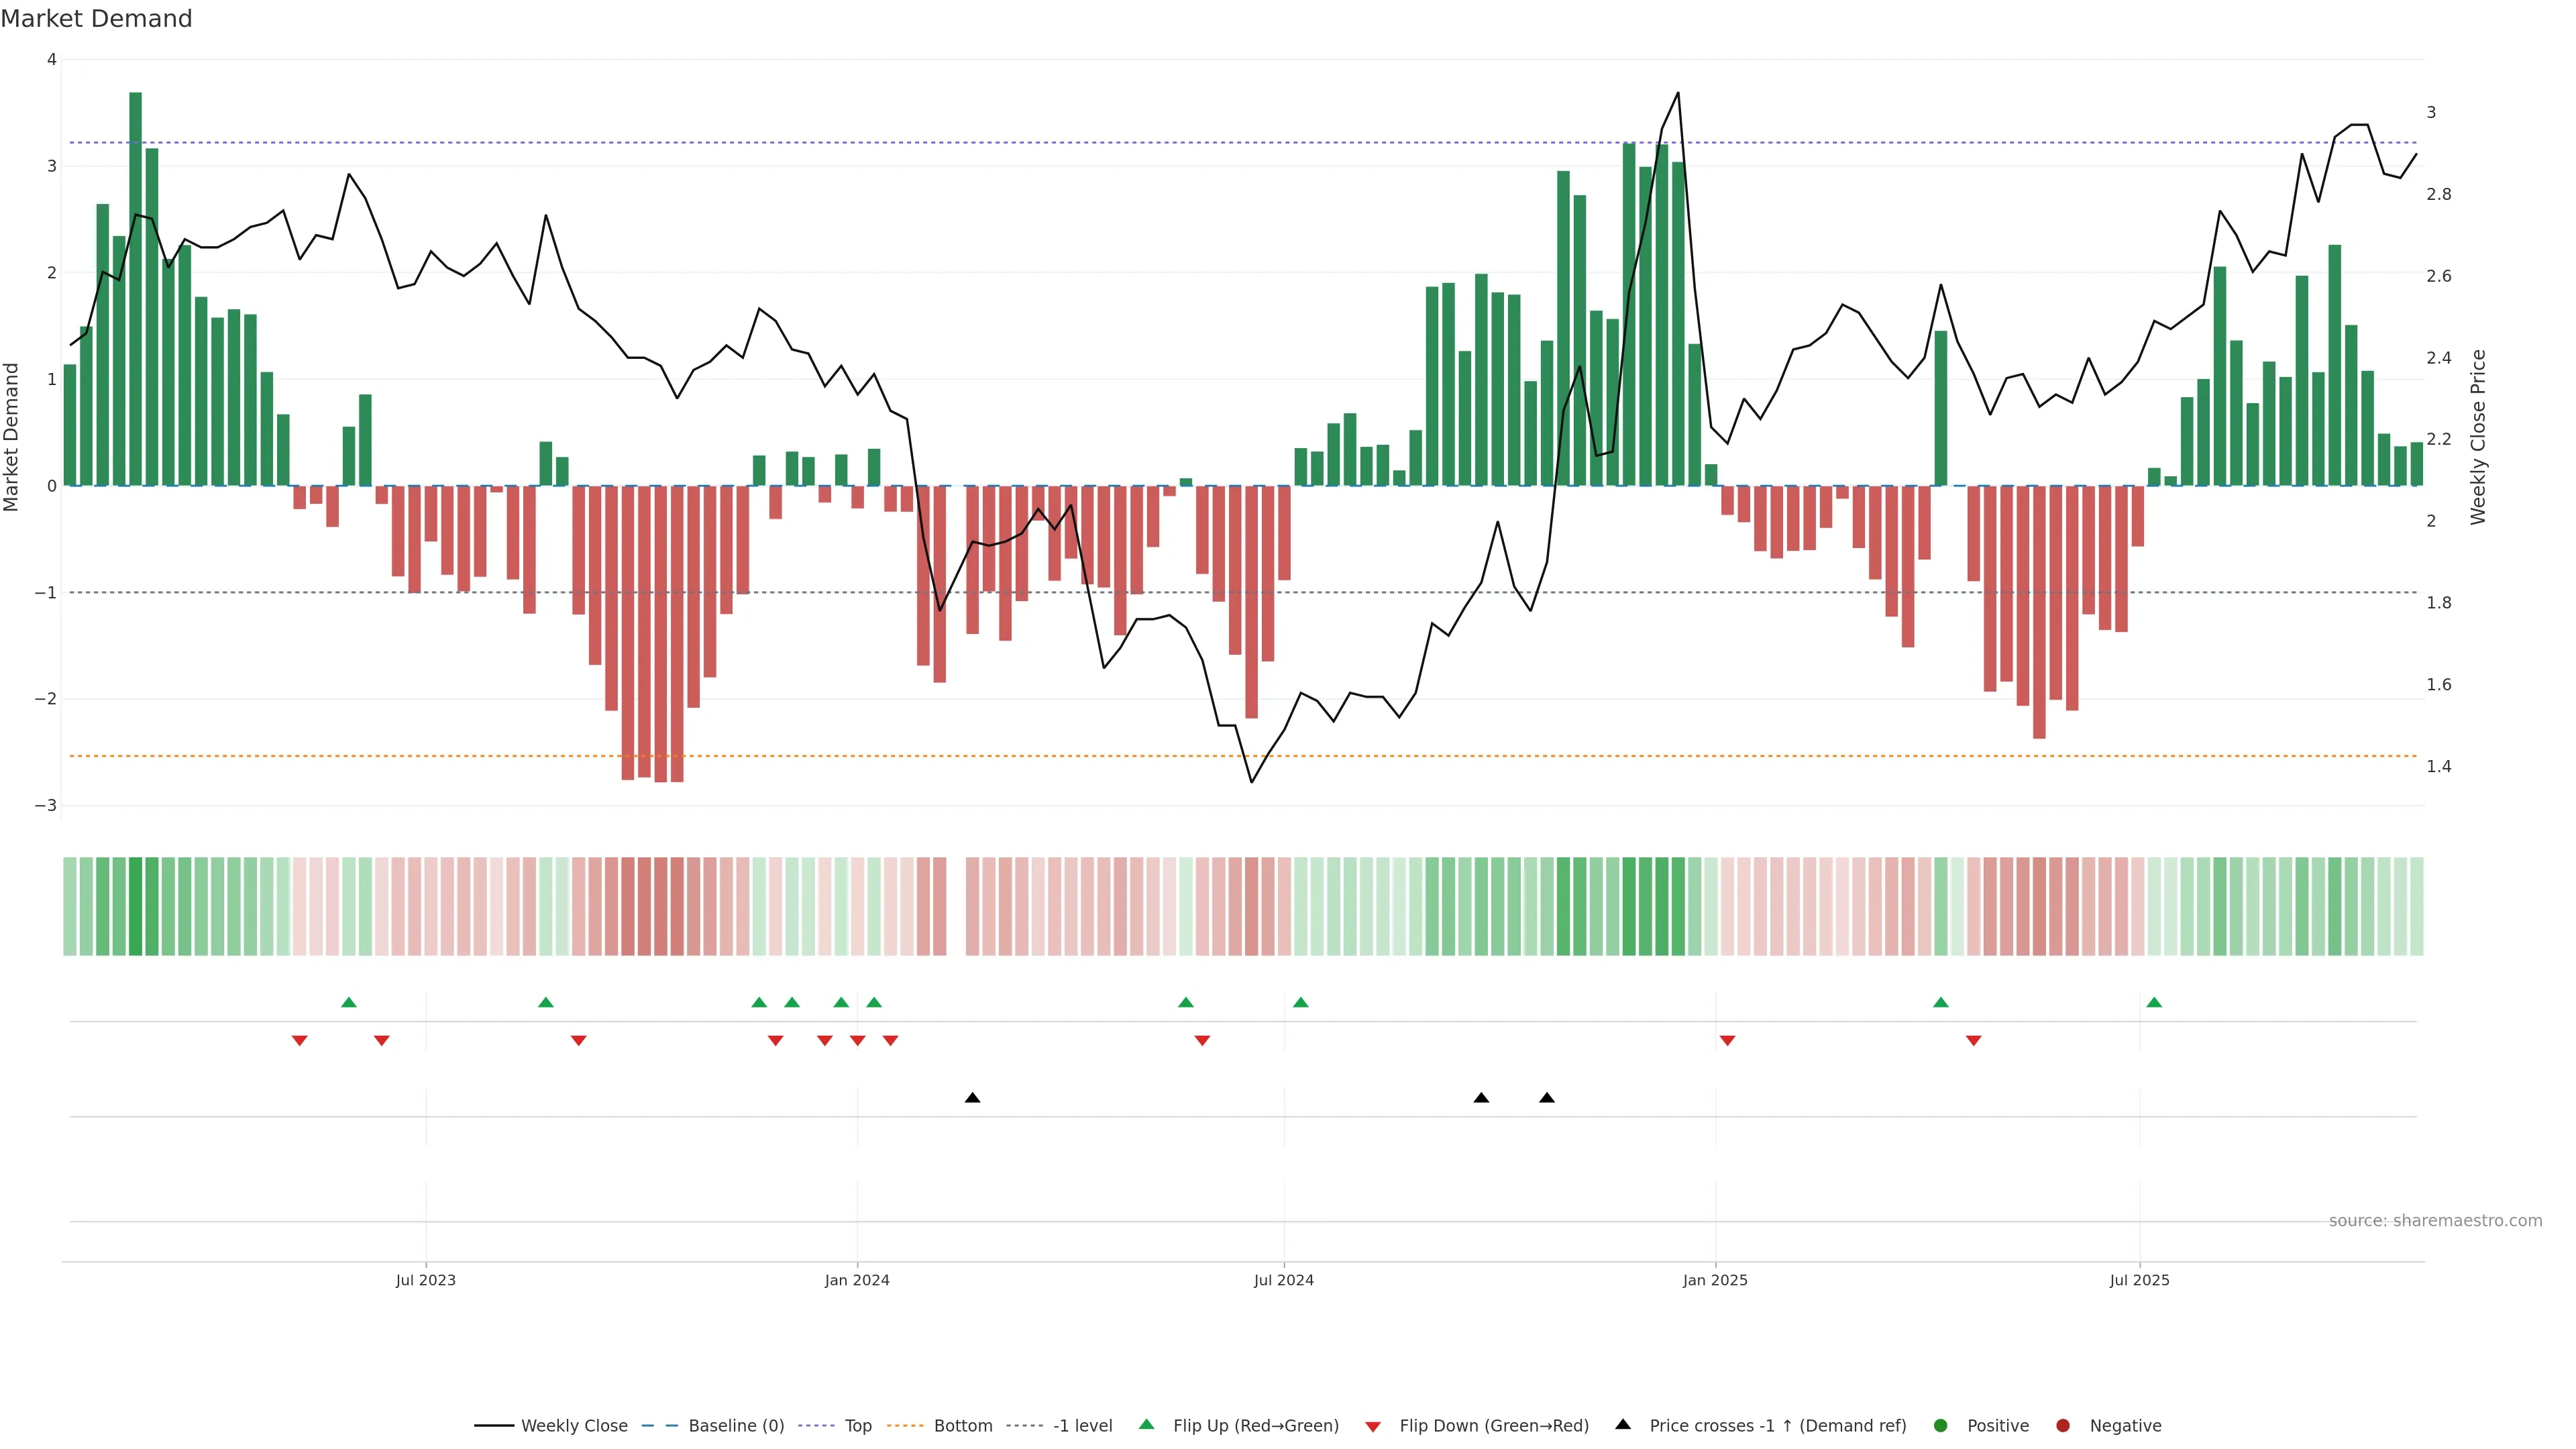The width and height of the screenshot is (2576, 1449).
Task: Click the green Positive legend dot
Action: [x=1940, y=1425]
